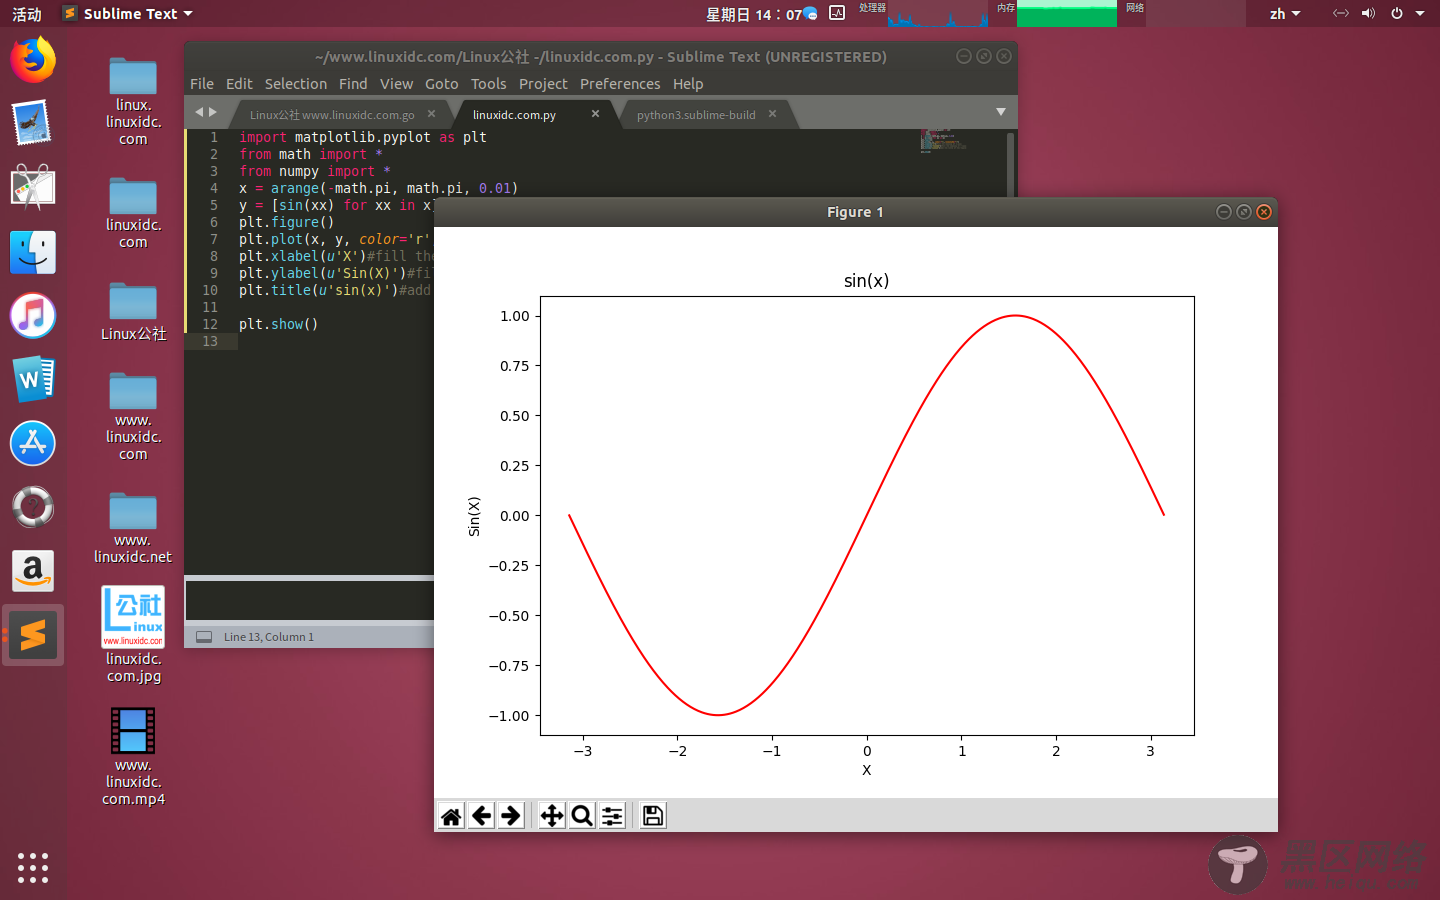Open the Find menu

(x=353, y=84)
